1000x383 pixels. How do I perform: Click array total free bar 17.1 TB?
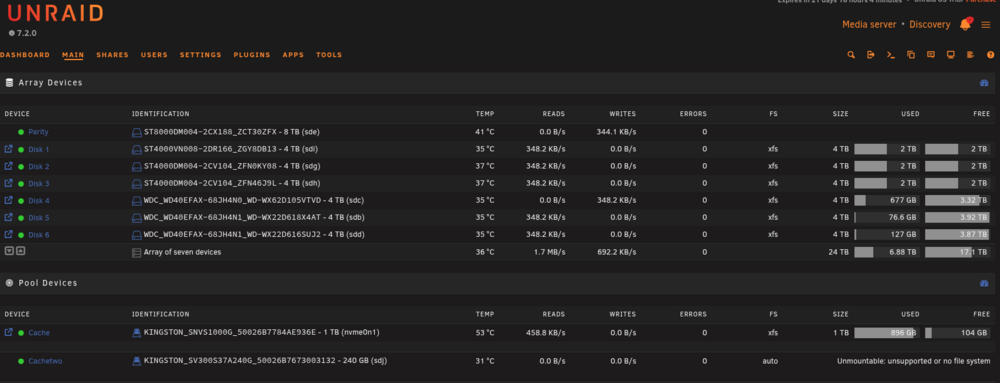pyautogui.click(x=957, y=252)
